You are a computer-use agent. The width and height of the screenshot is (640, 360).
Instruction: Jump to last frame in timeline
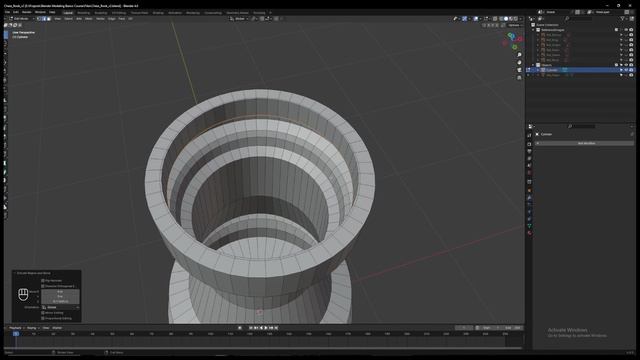pyautogui.click(x=276, y=328)
